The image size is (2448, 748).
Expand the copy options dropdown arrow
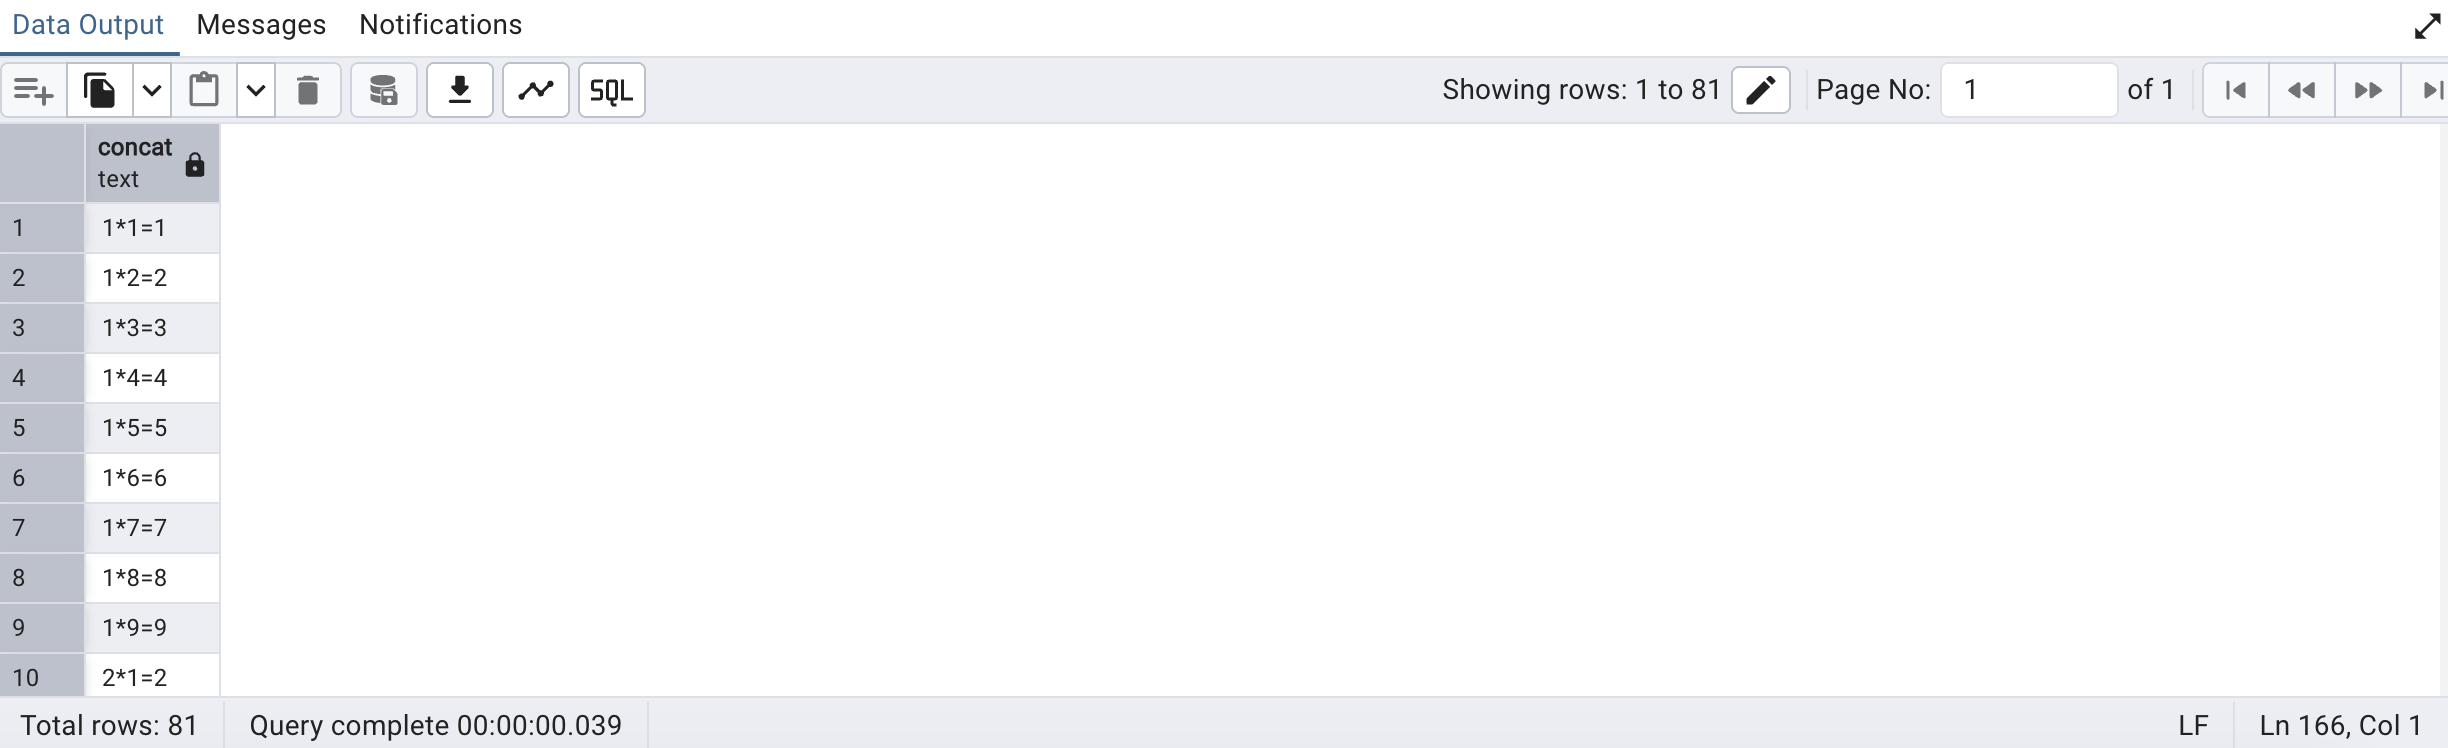pos(152,91)
